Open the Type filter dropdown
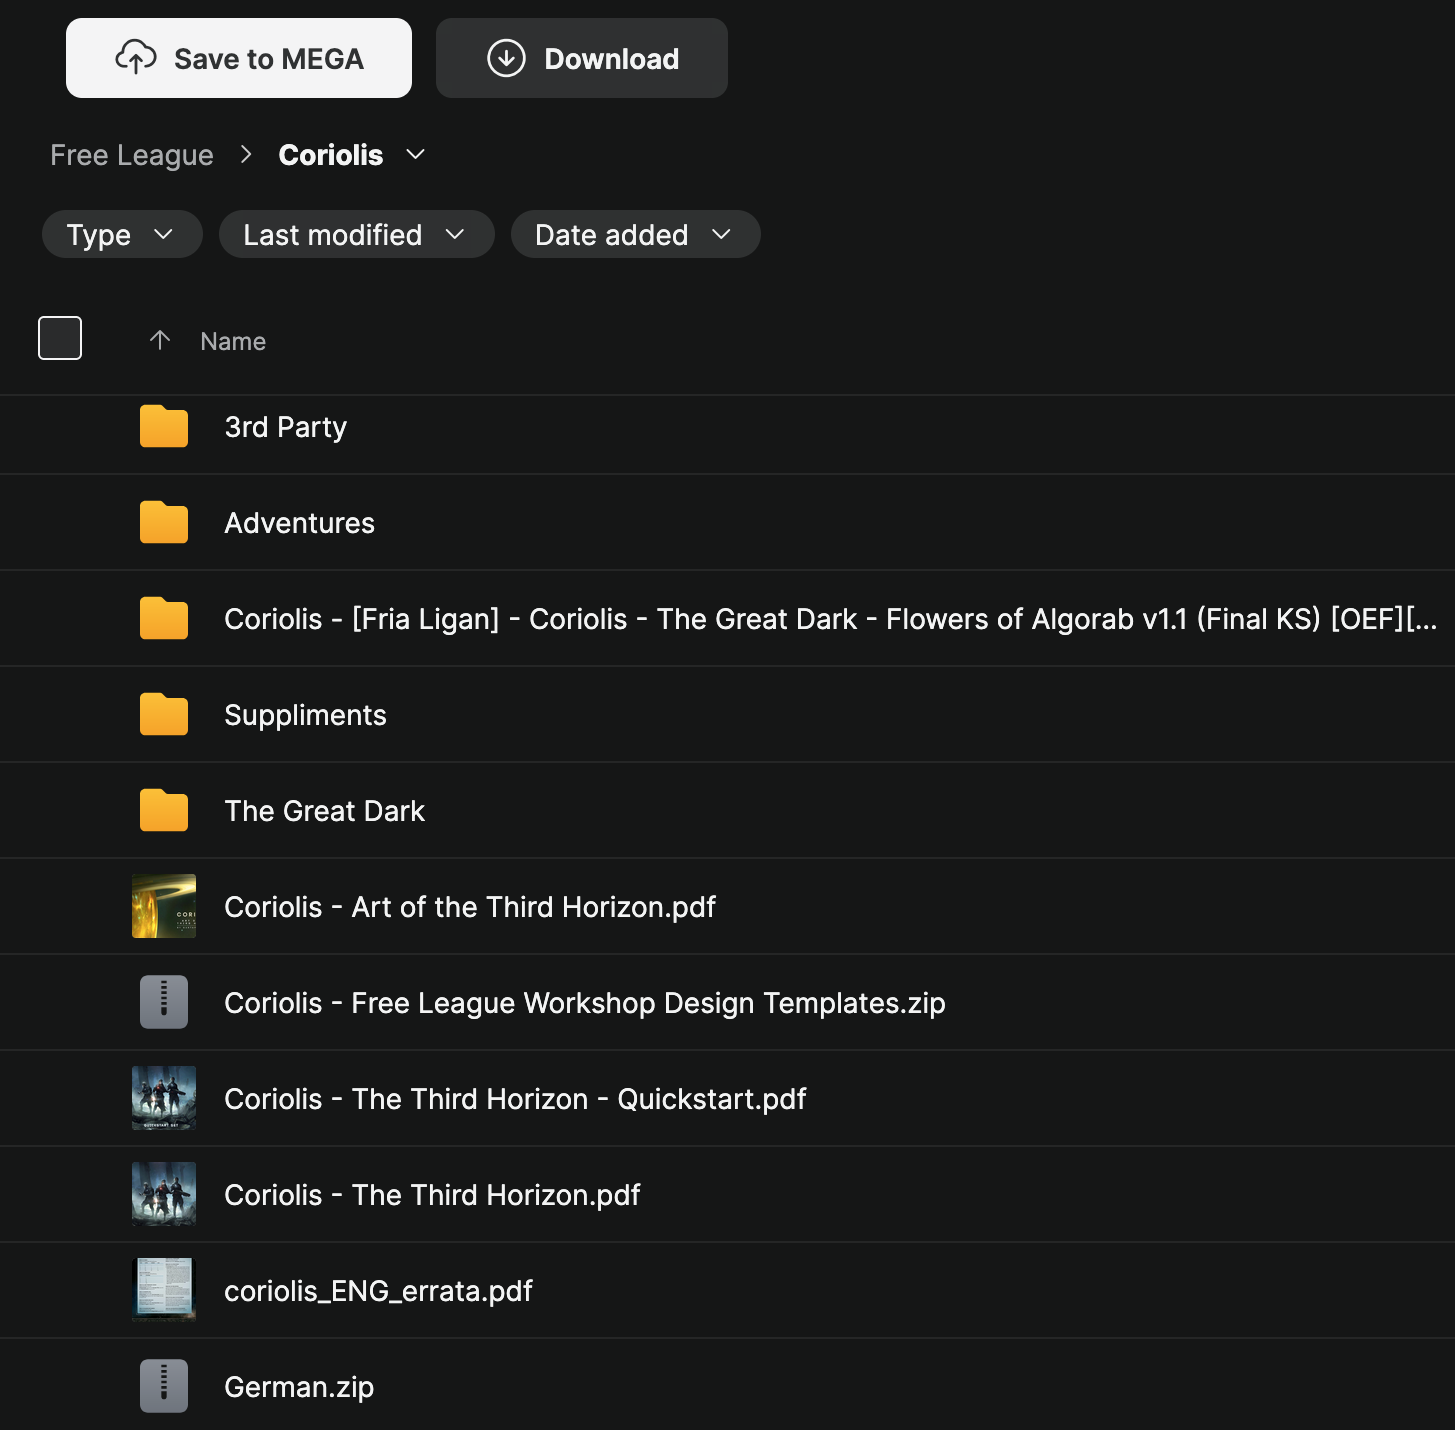1455x1430 pixels. coord(122,234)
